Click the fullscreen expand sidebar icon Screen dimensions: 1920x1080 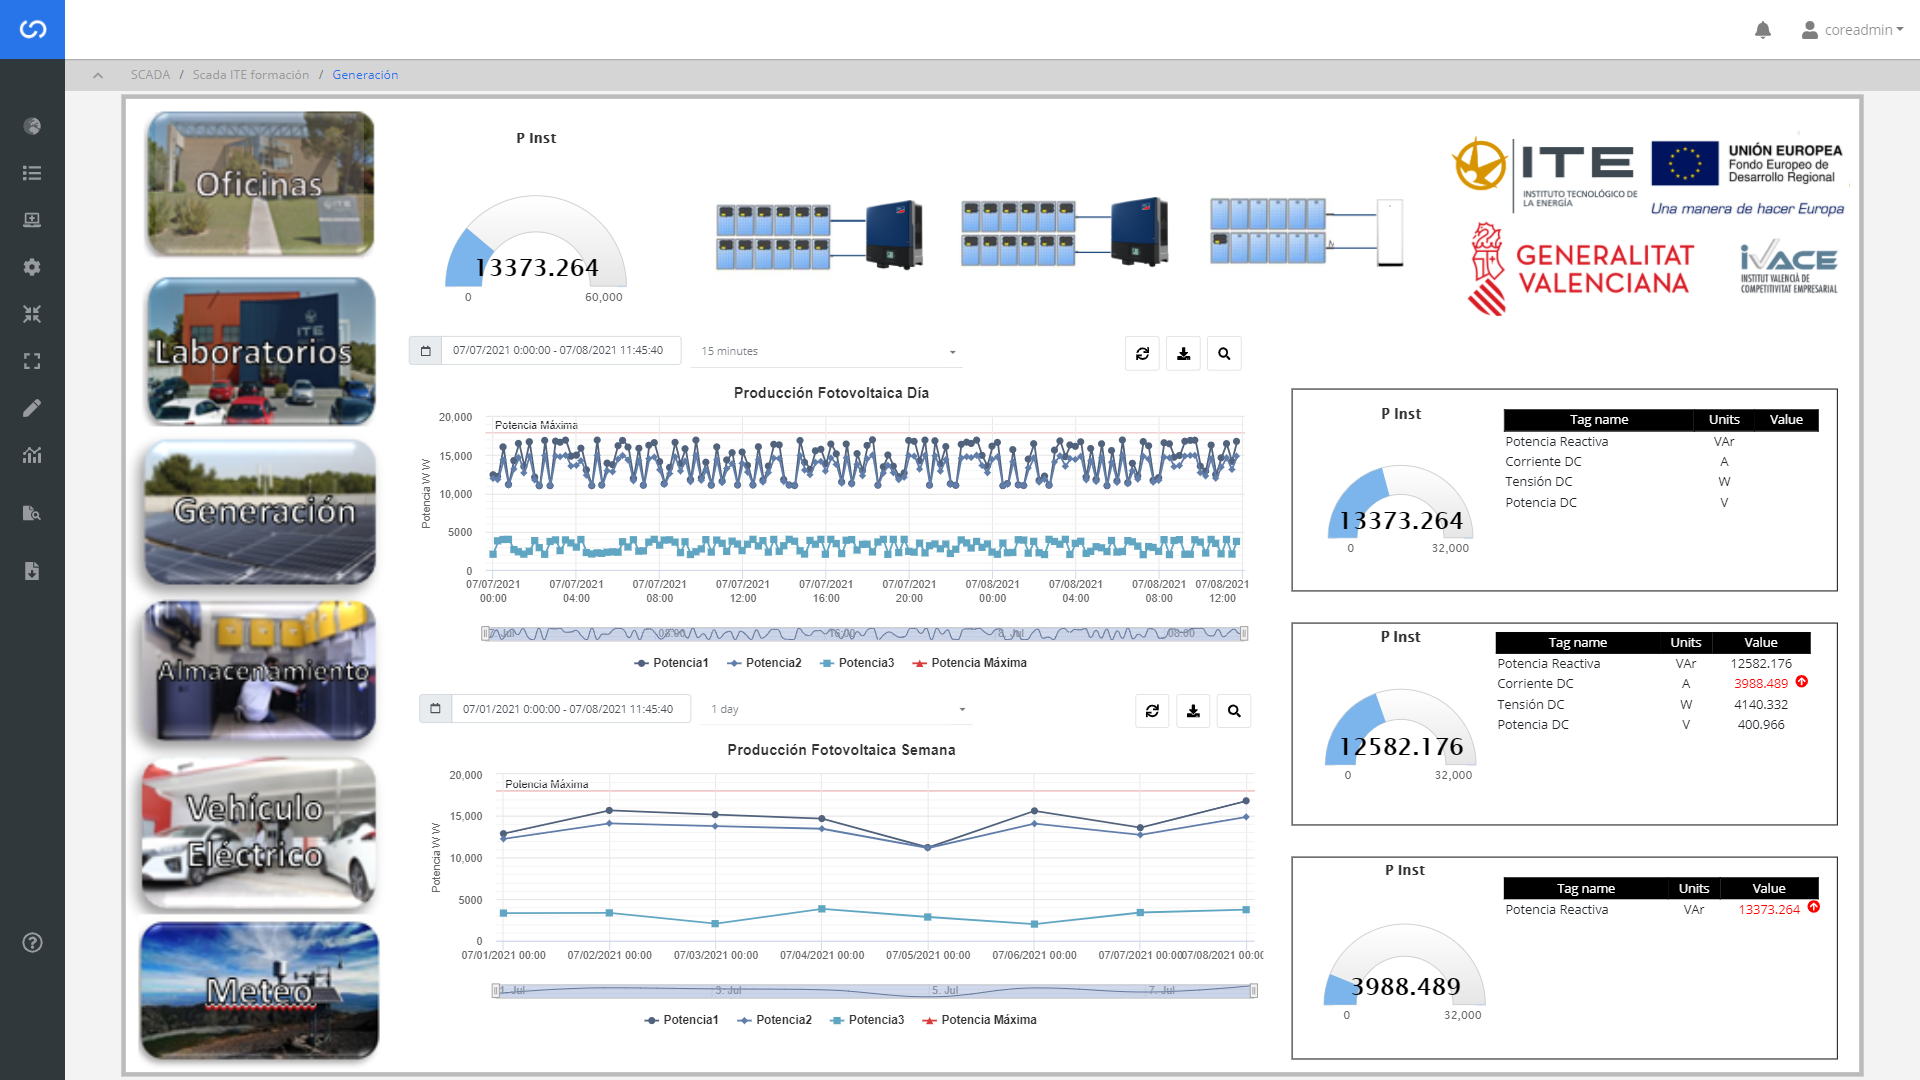[x=32, y=361]
